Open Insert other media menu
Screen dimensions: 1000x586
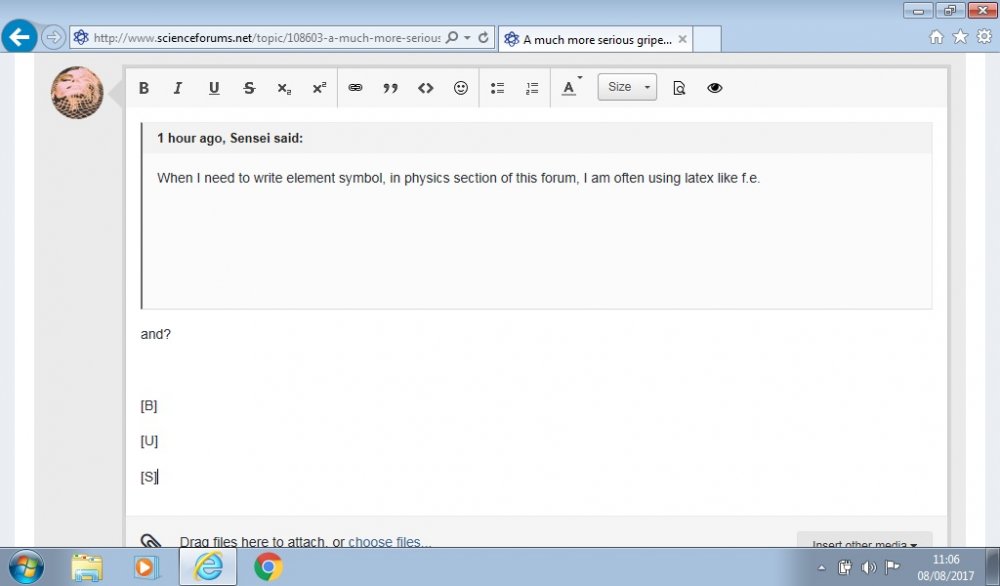(864, 545)
